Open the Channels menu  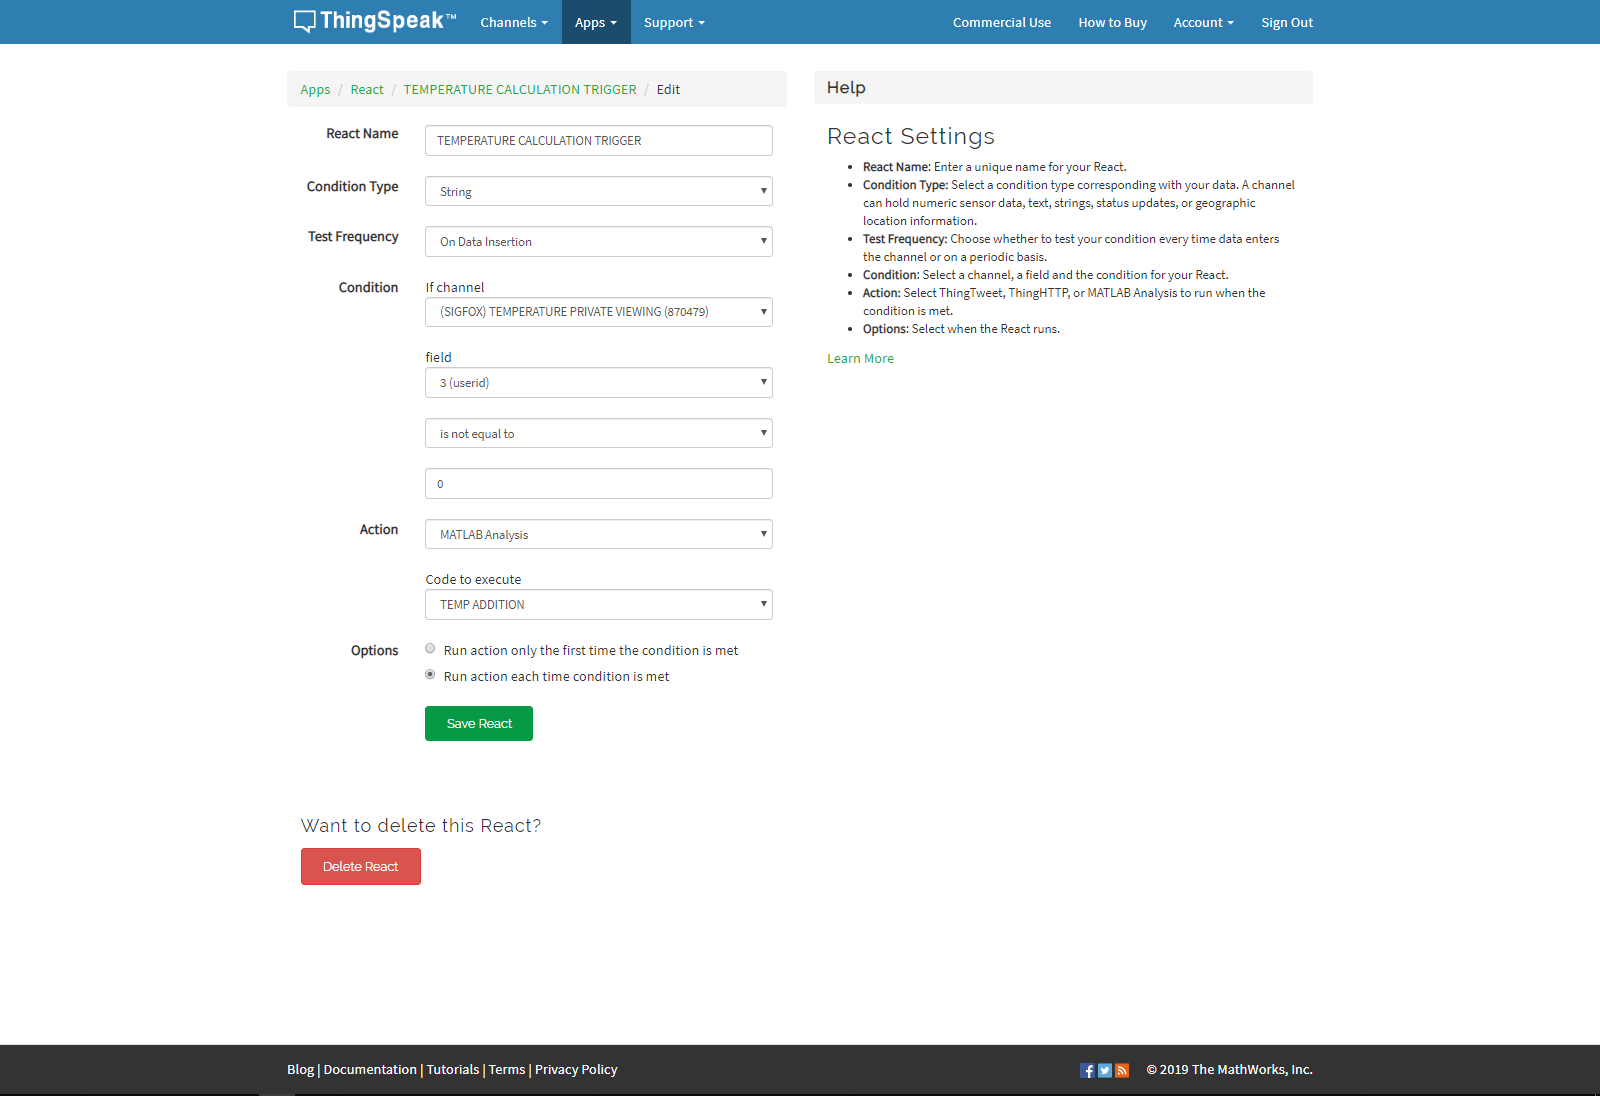(513, 22)
